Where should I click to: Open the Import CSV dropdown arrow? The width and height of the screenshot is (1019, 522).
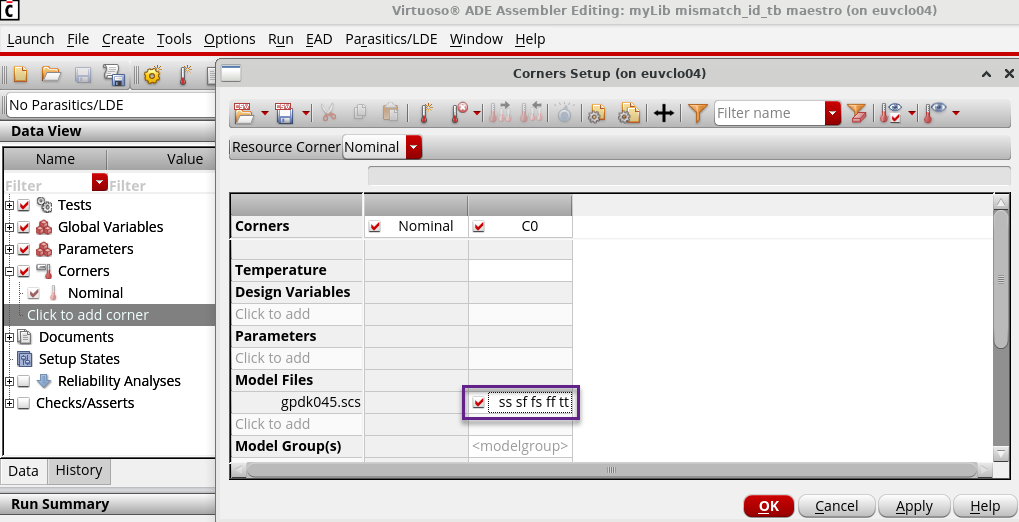click(x=264, y=114)
